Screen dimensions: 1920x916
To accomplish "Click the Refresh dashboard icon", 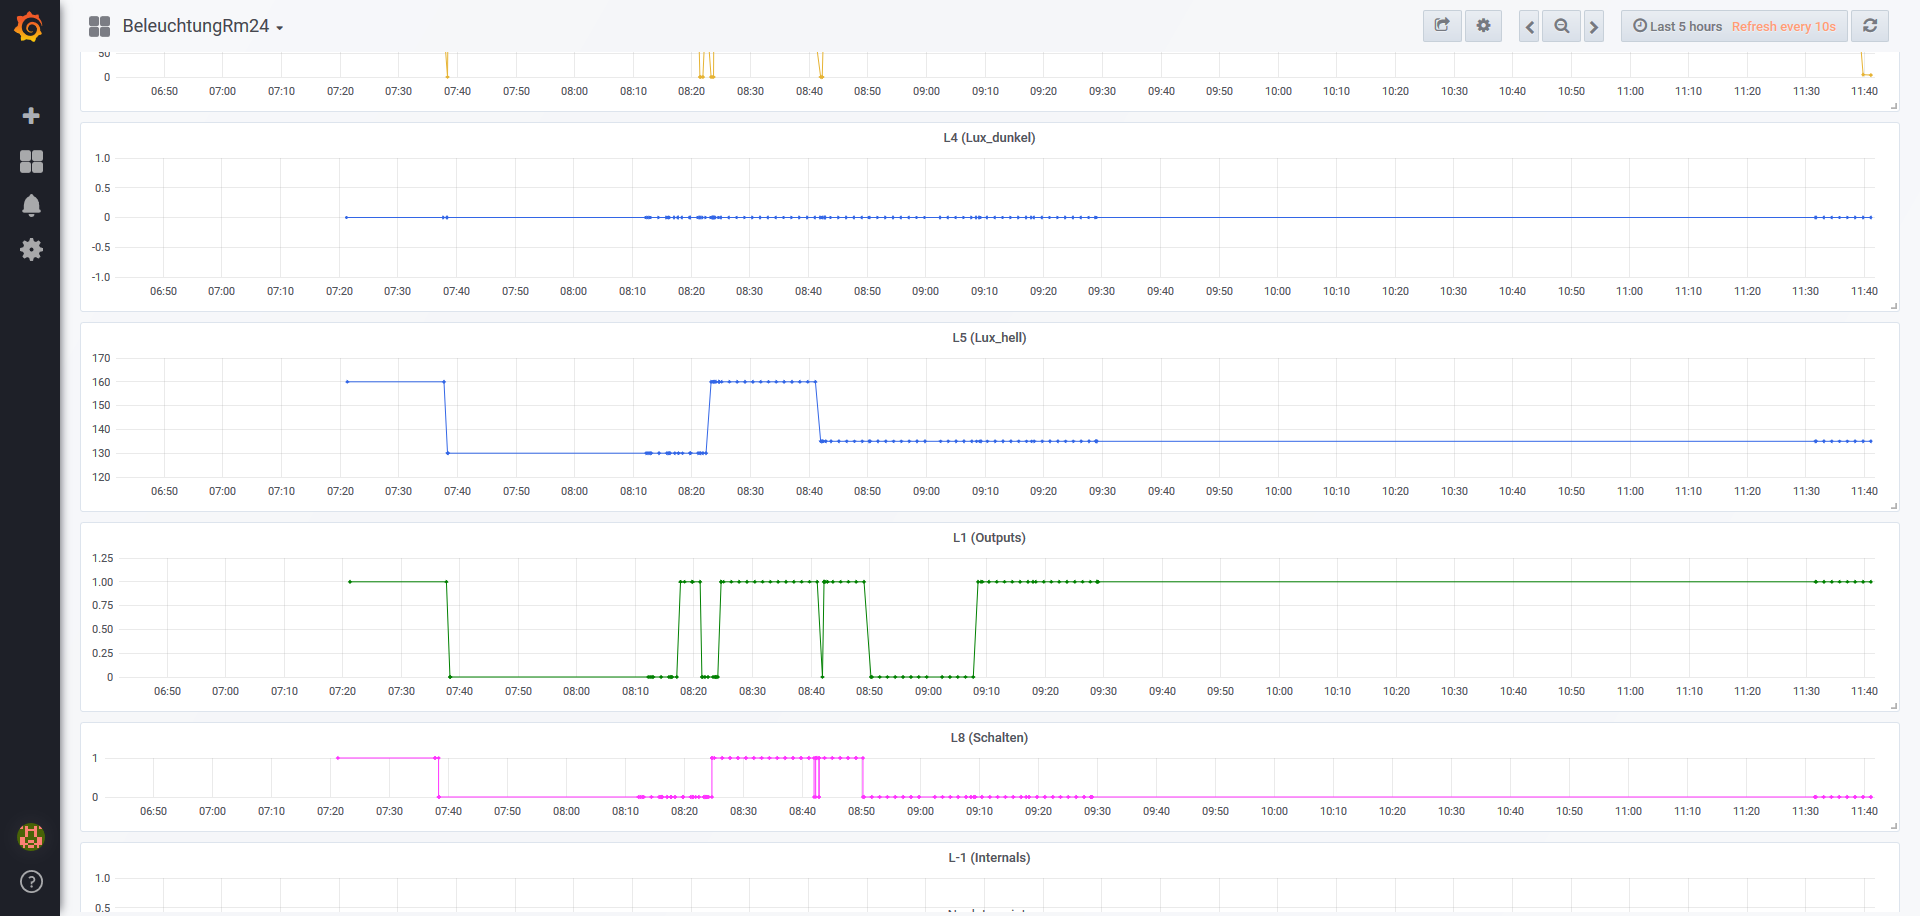I will [1870, 26].
